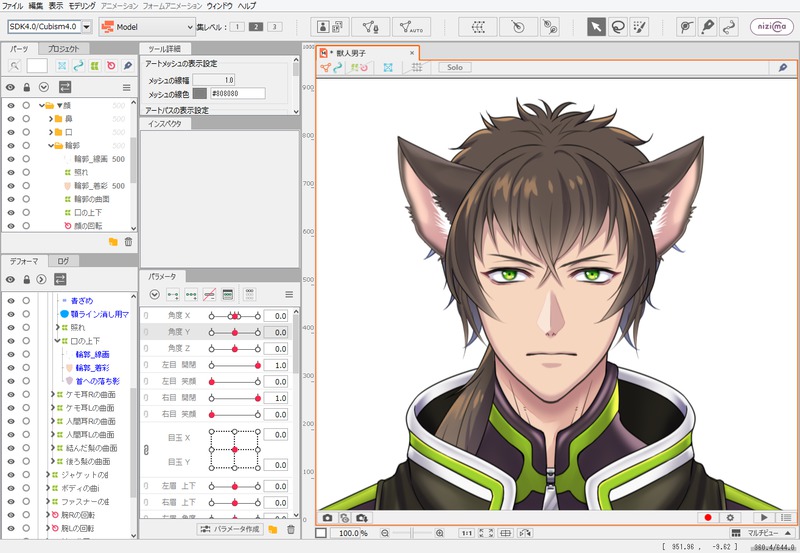
Task: Open the gear settings below canvas
Action: pos(730,517)
